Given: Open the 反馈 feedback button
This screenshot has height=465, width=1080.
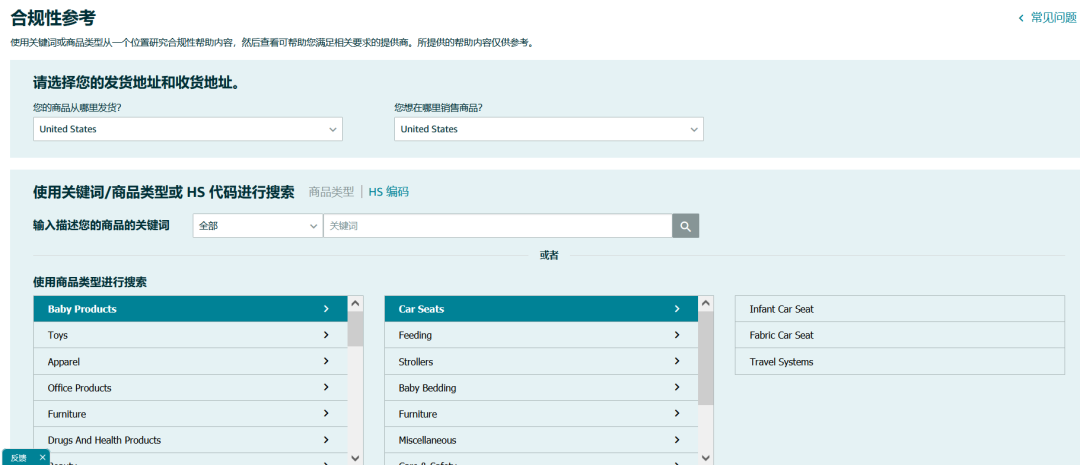Looking at the screenshot, I should click(19, 457).
